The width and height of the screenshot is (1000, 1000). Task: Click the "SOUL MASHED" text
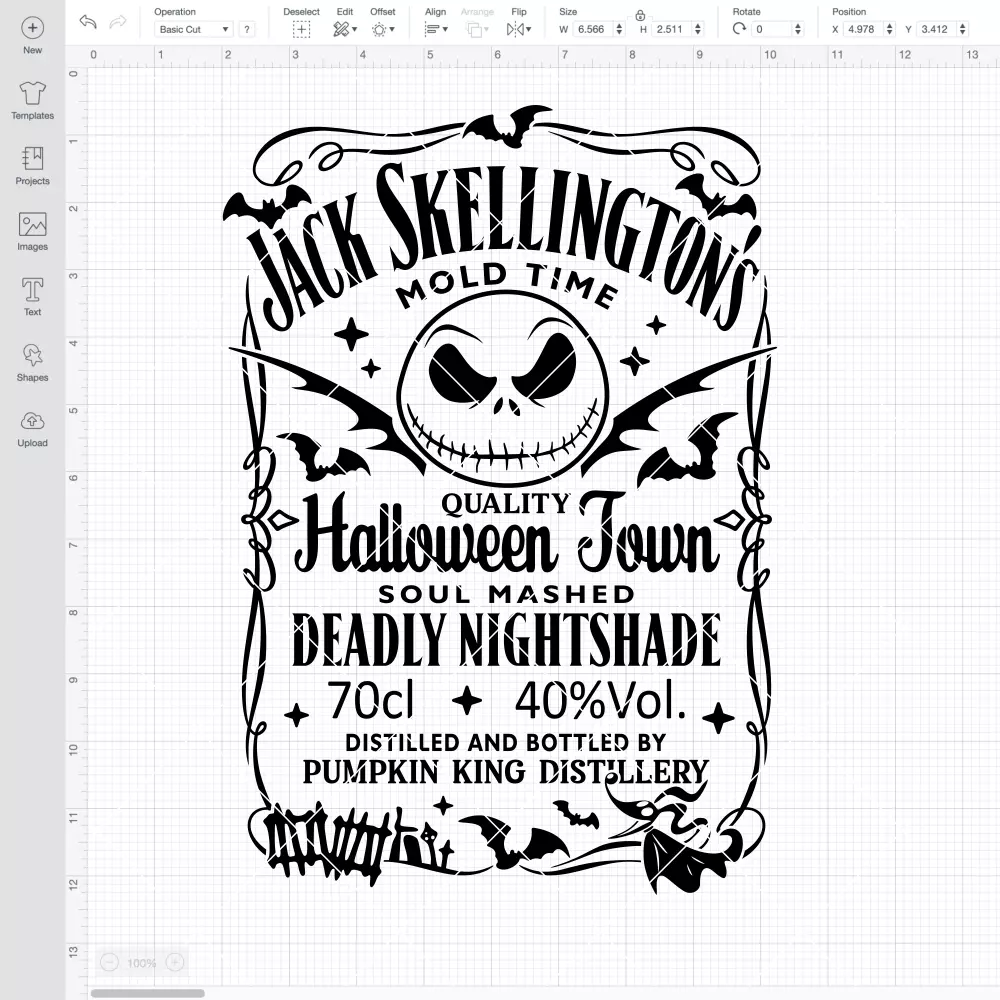pos(506,594)
